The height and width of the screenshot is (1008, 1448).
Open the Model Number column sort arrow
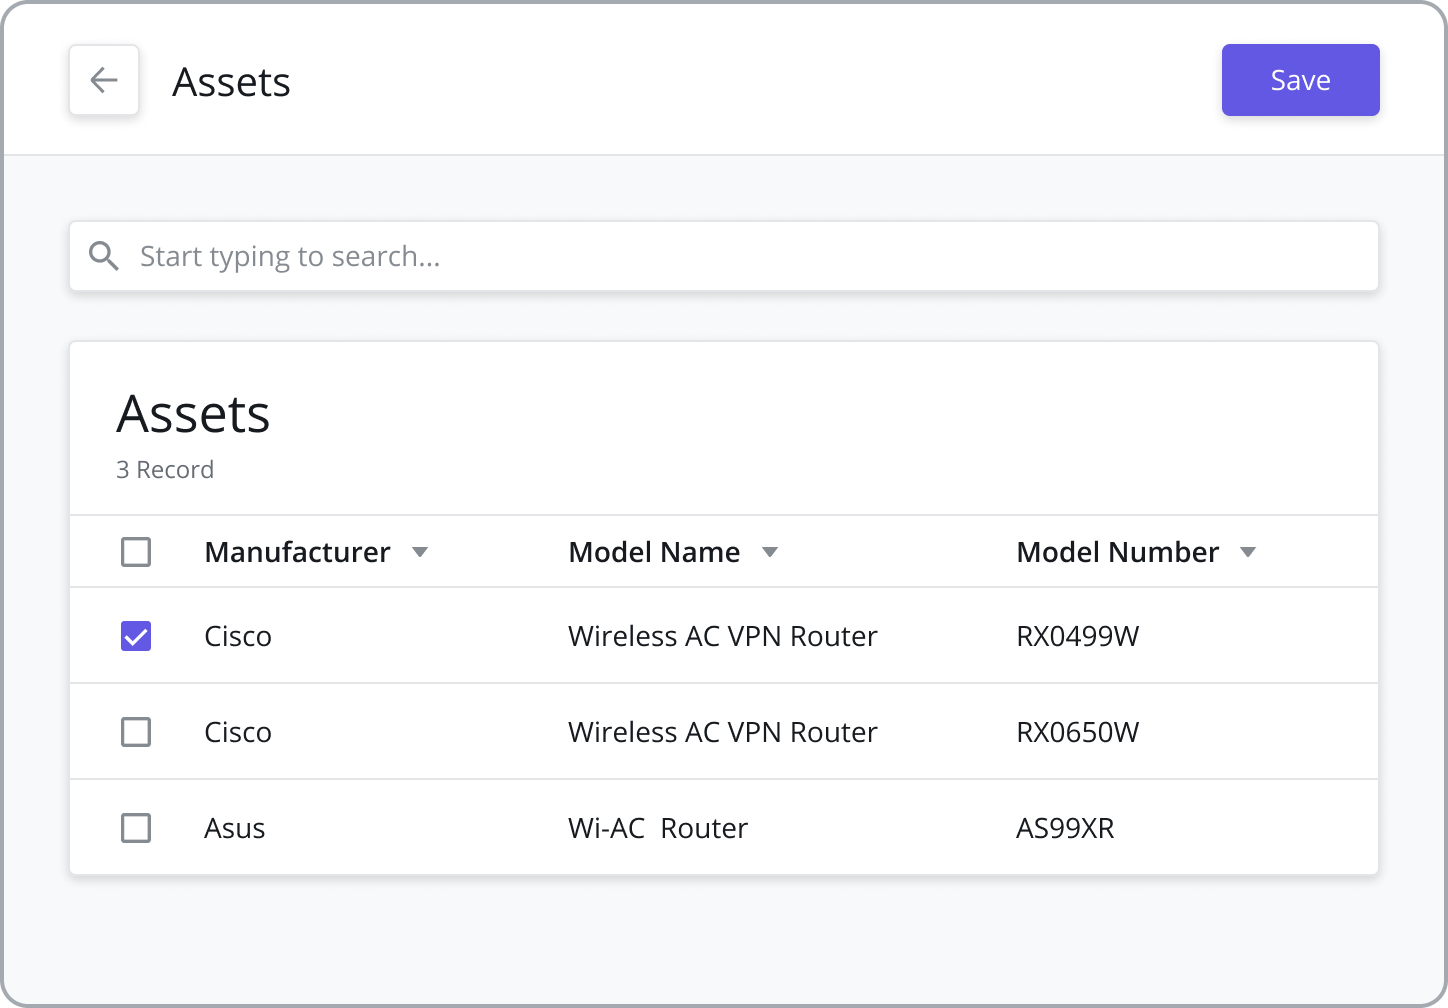tap(1247, 552)
